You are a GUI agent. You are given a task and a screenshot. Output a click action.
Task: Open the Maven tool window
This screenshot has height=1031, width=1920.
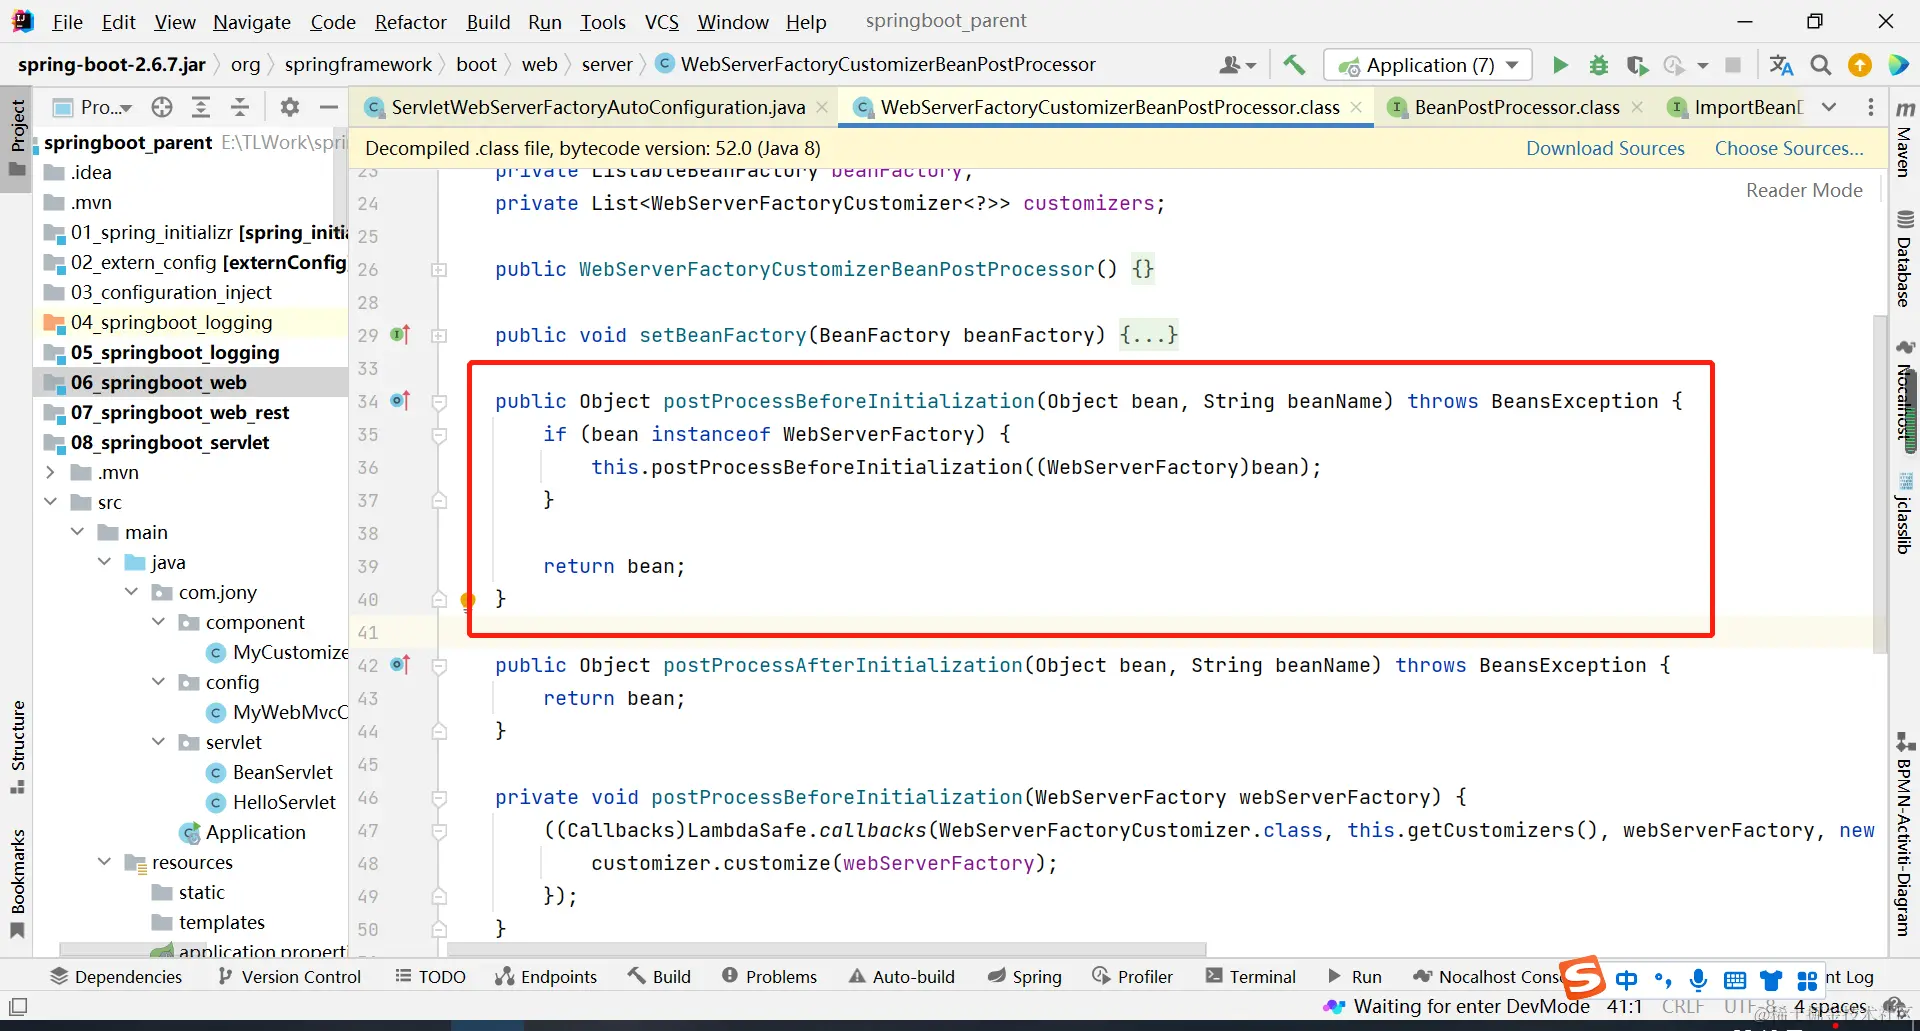click(1905, 139)
